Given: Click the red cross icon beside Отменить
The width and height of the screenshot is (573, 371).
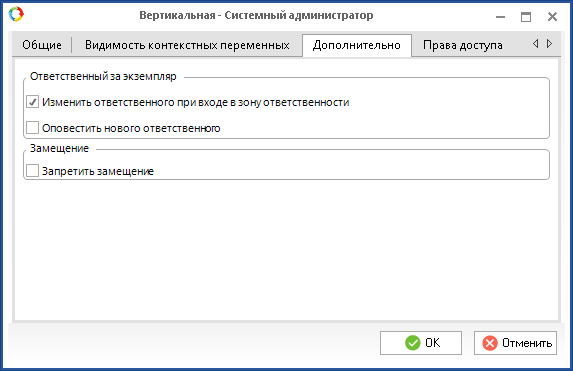Looking at the screenshot, I should pyautogui.click(x=490, y=343).
